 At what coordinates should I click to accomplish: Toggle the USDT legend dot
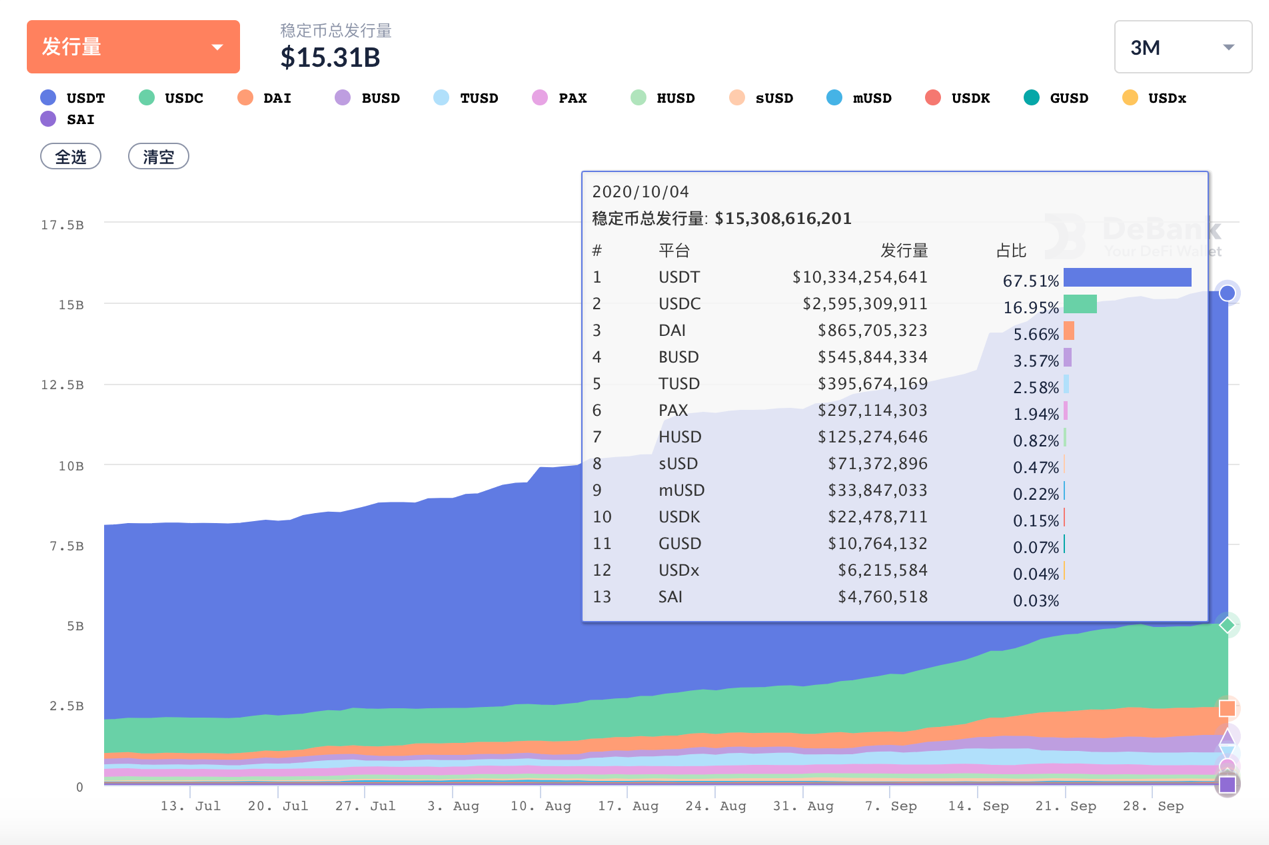tap(48, 98)
